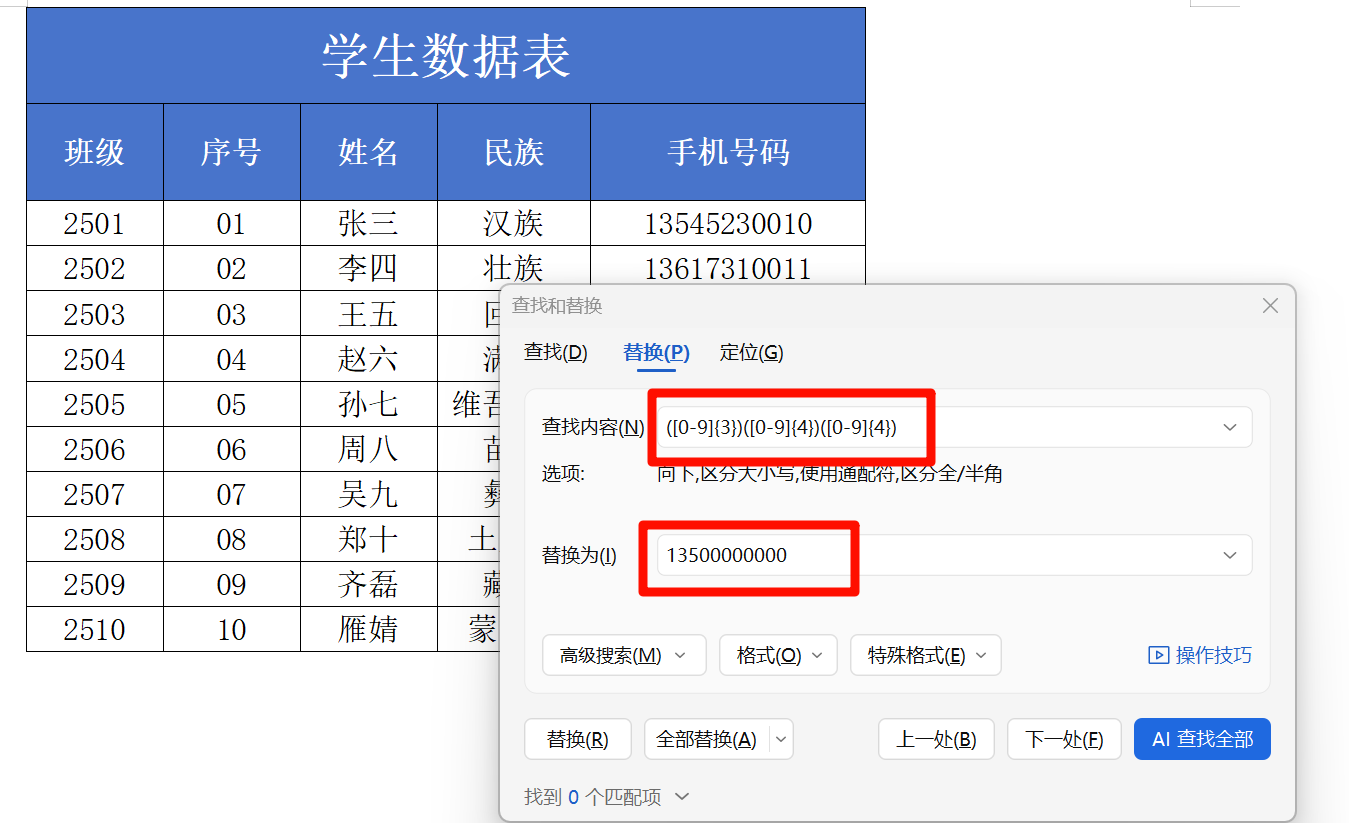
Task: Open the 特殊格式(E) dropdown menu
Action: tap(925, 655)
